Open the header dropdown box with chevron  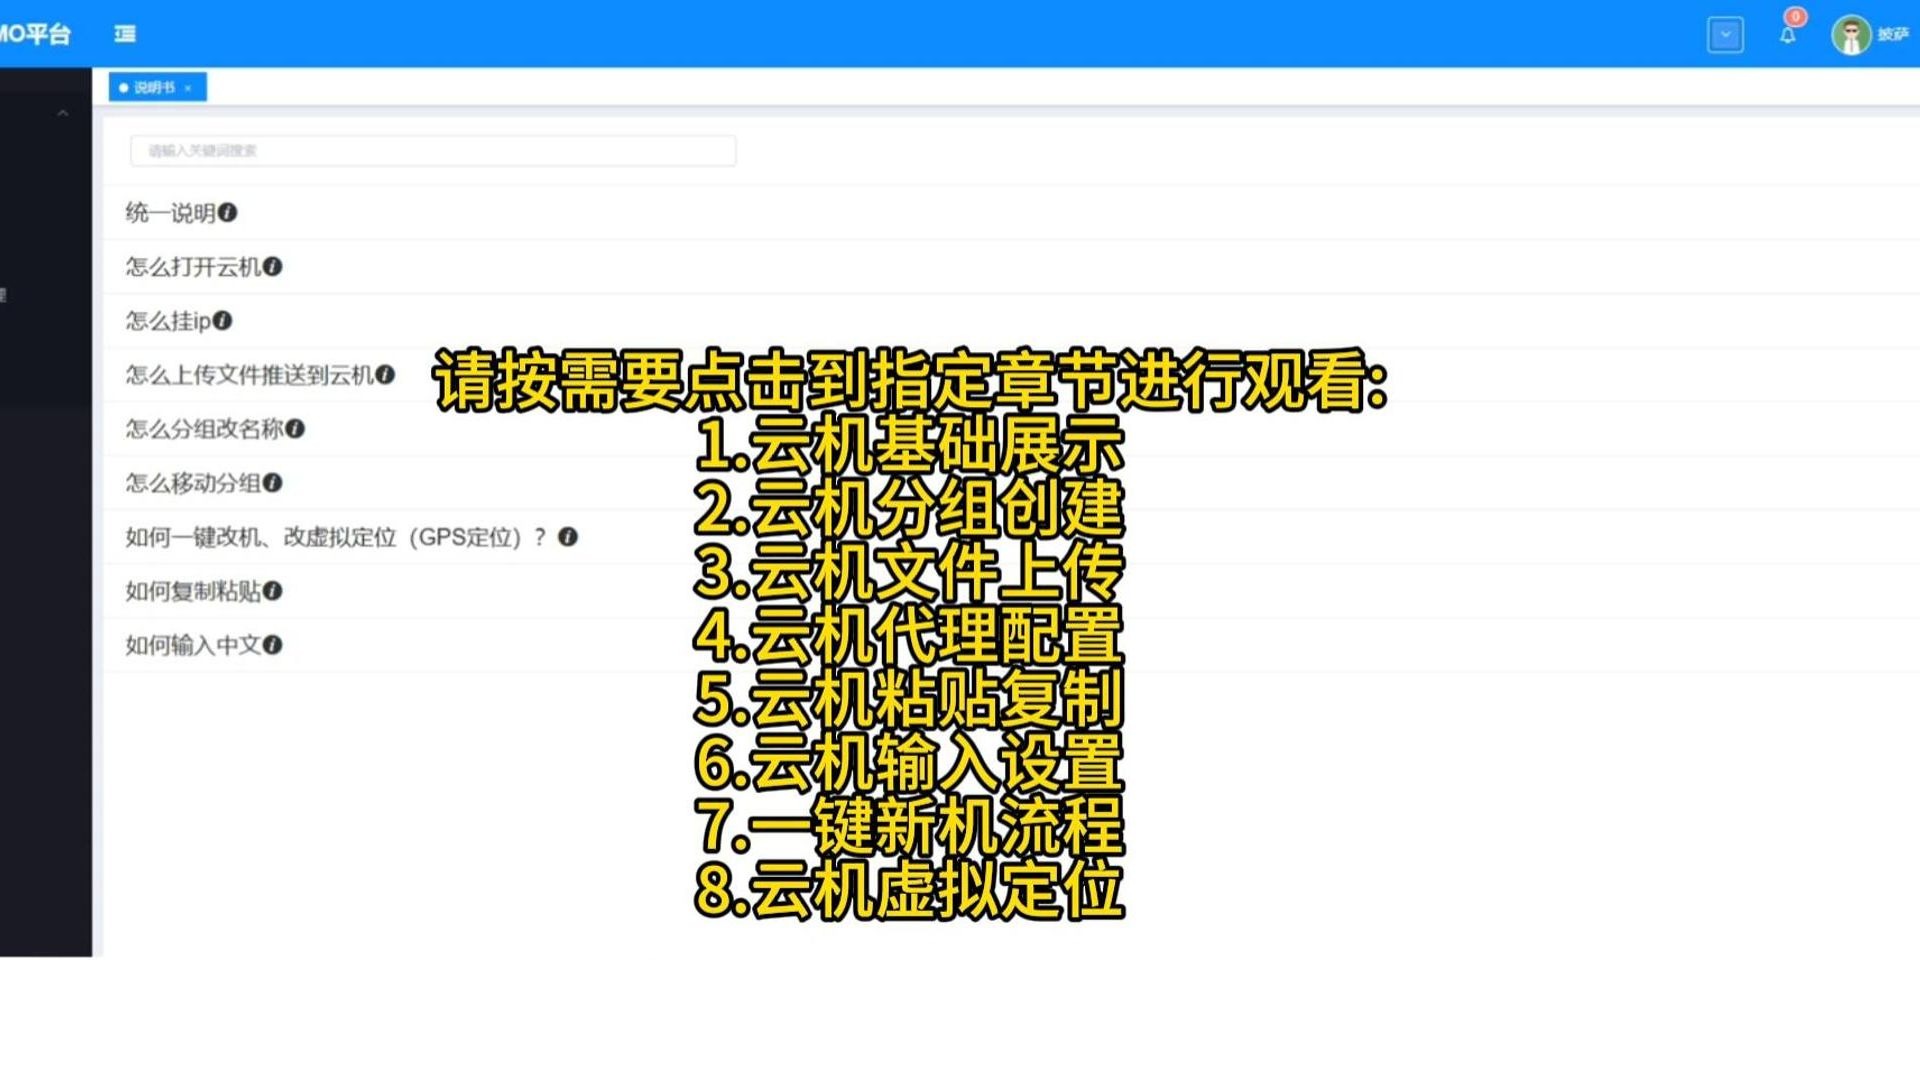coord(1725,35)
